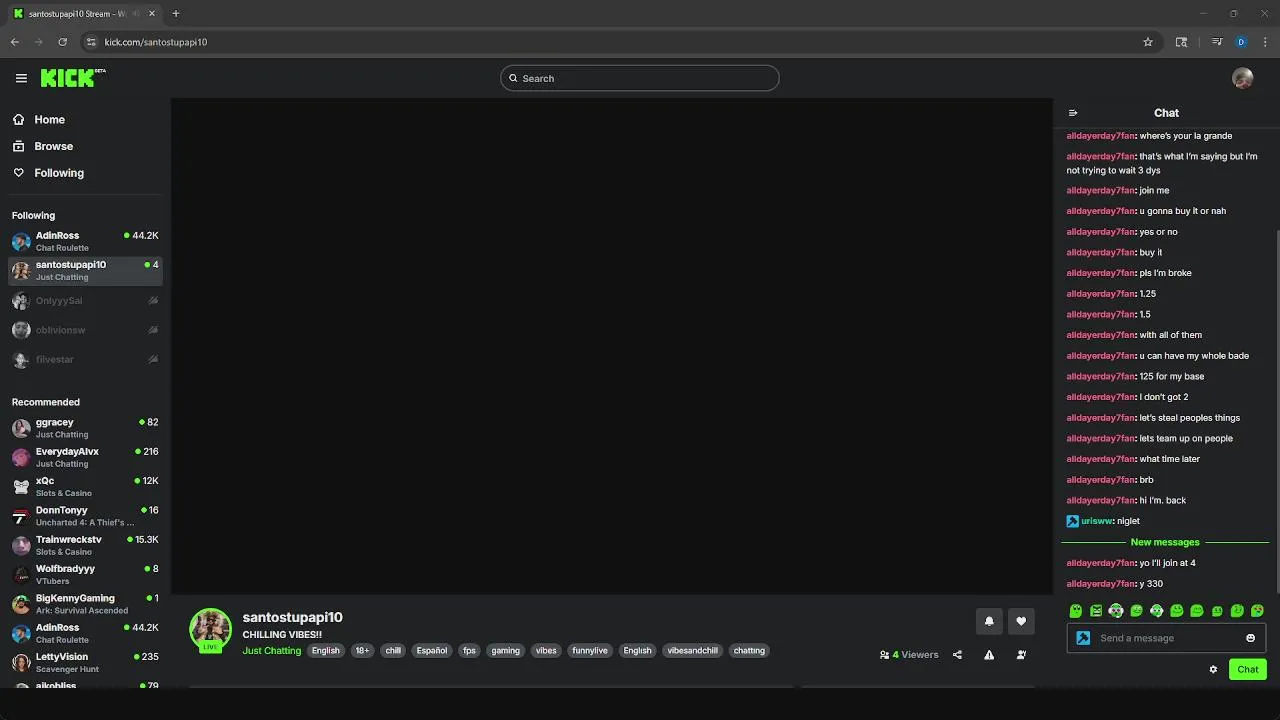1280x720 pixels.
Task: Open chat settings gear icon
Action: point(1213,670)
